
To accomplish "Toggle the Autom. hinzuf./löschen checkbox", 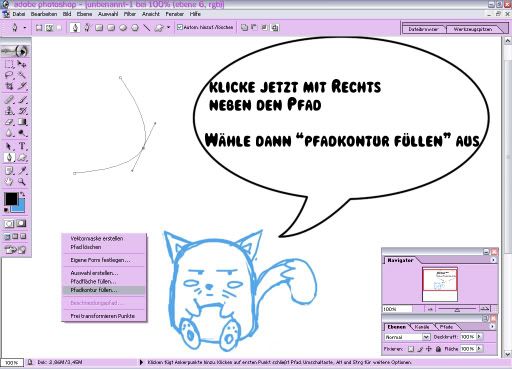I will pyautogui.click(x=180, y=27).
